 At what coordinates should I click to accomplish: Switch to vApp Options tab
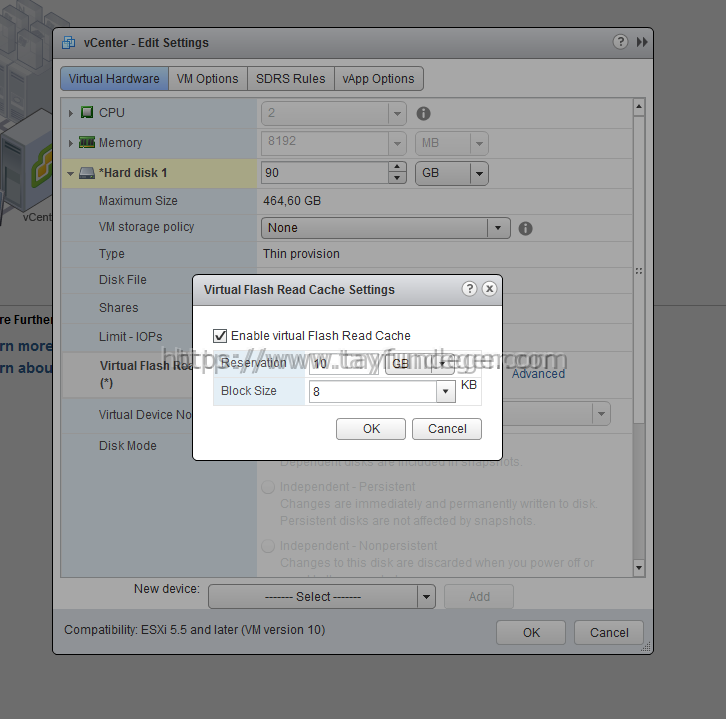(378, 79)
